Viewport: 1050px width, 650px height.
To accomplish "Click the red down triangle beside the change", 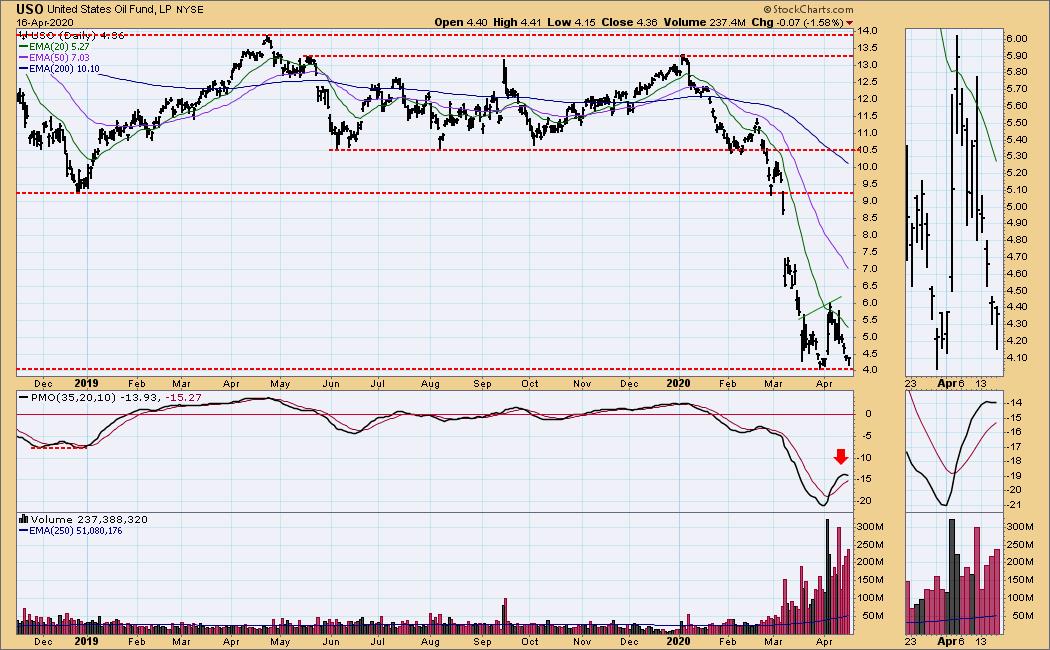I will (x=850, y=23).
